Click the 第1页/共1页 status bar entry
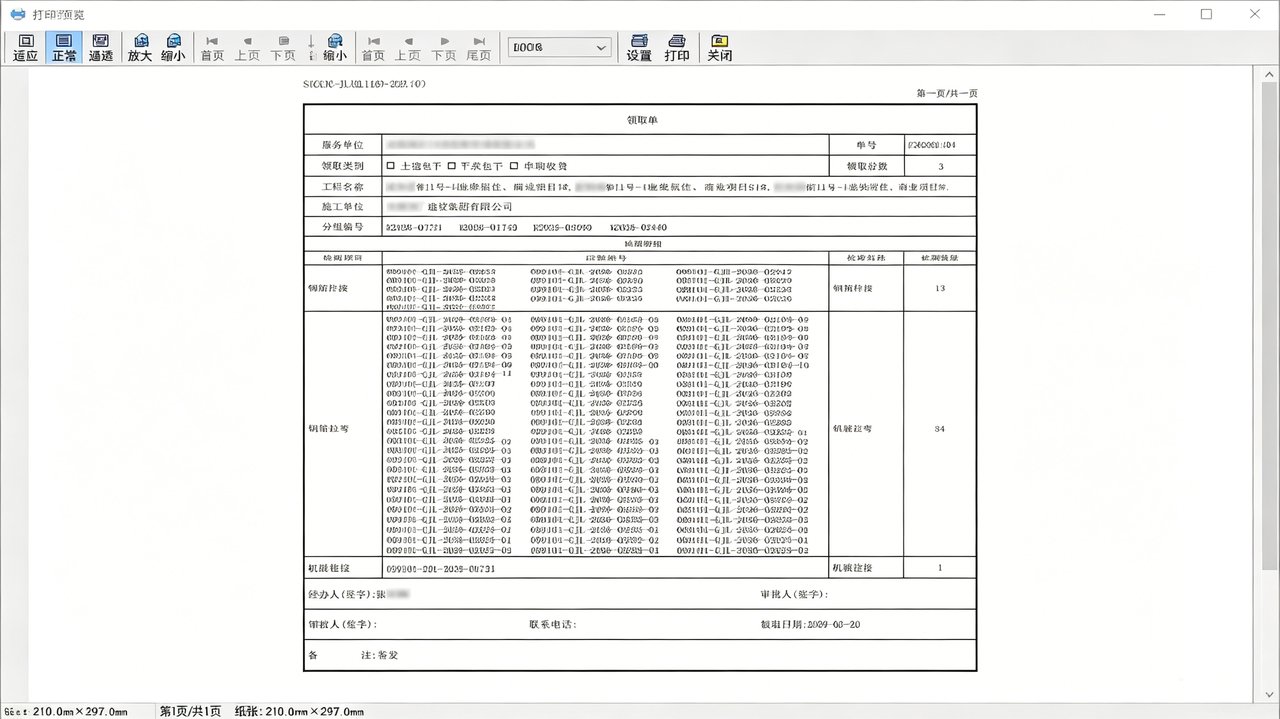 tap(190, 711)
